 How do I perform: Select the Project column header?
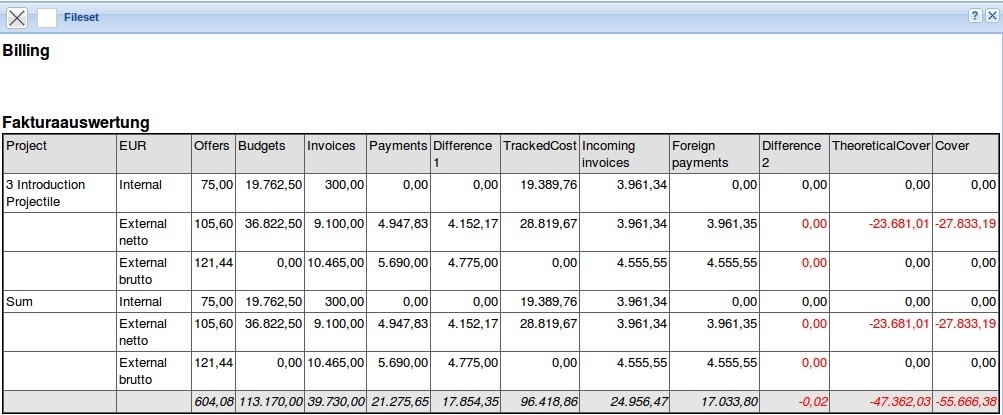coord(27,146)
